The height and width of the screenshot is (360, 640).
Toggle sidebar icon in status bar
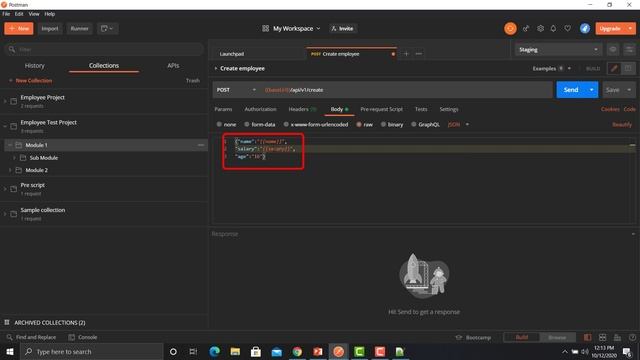[x=587, y=338]
